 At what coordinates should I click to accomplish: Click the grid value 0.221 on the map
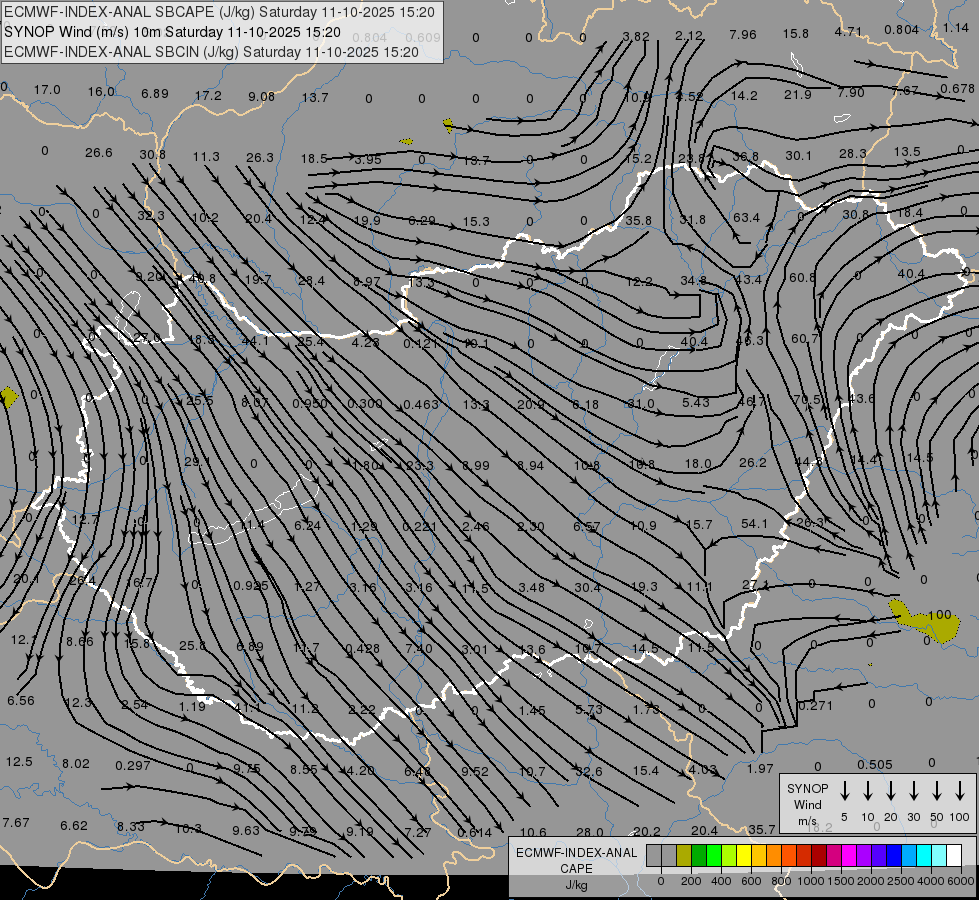click(x=420, y=527)
